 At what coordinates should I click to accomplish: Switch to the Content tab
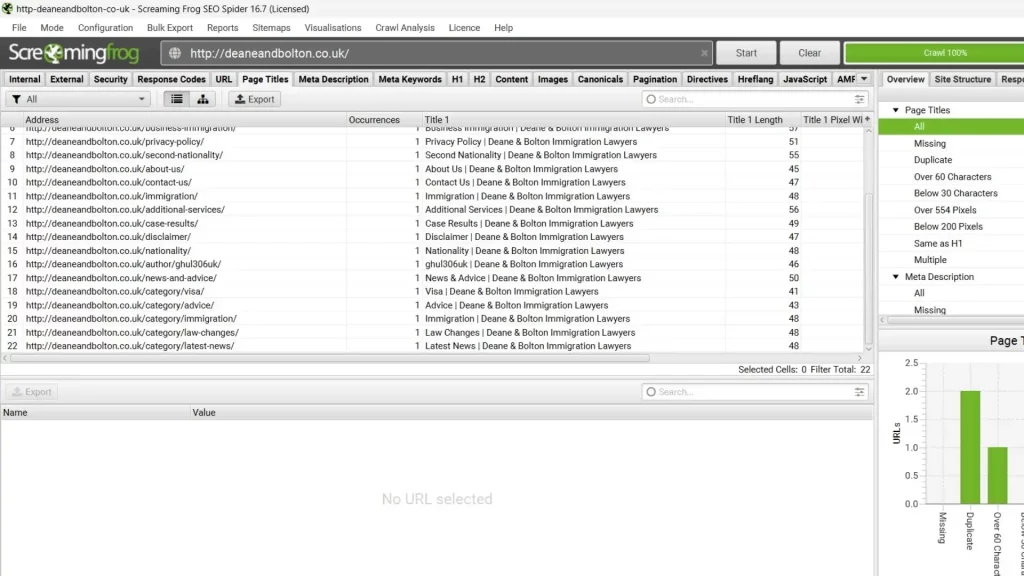pos(511,79)
